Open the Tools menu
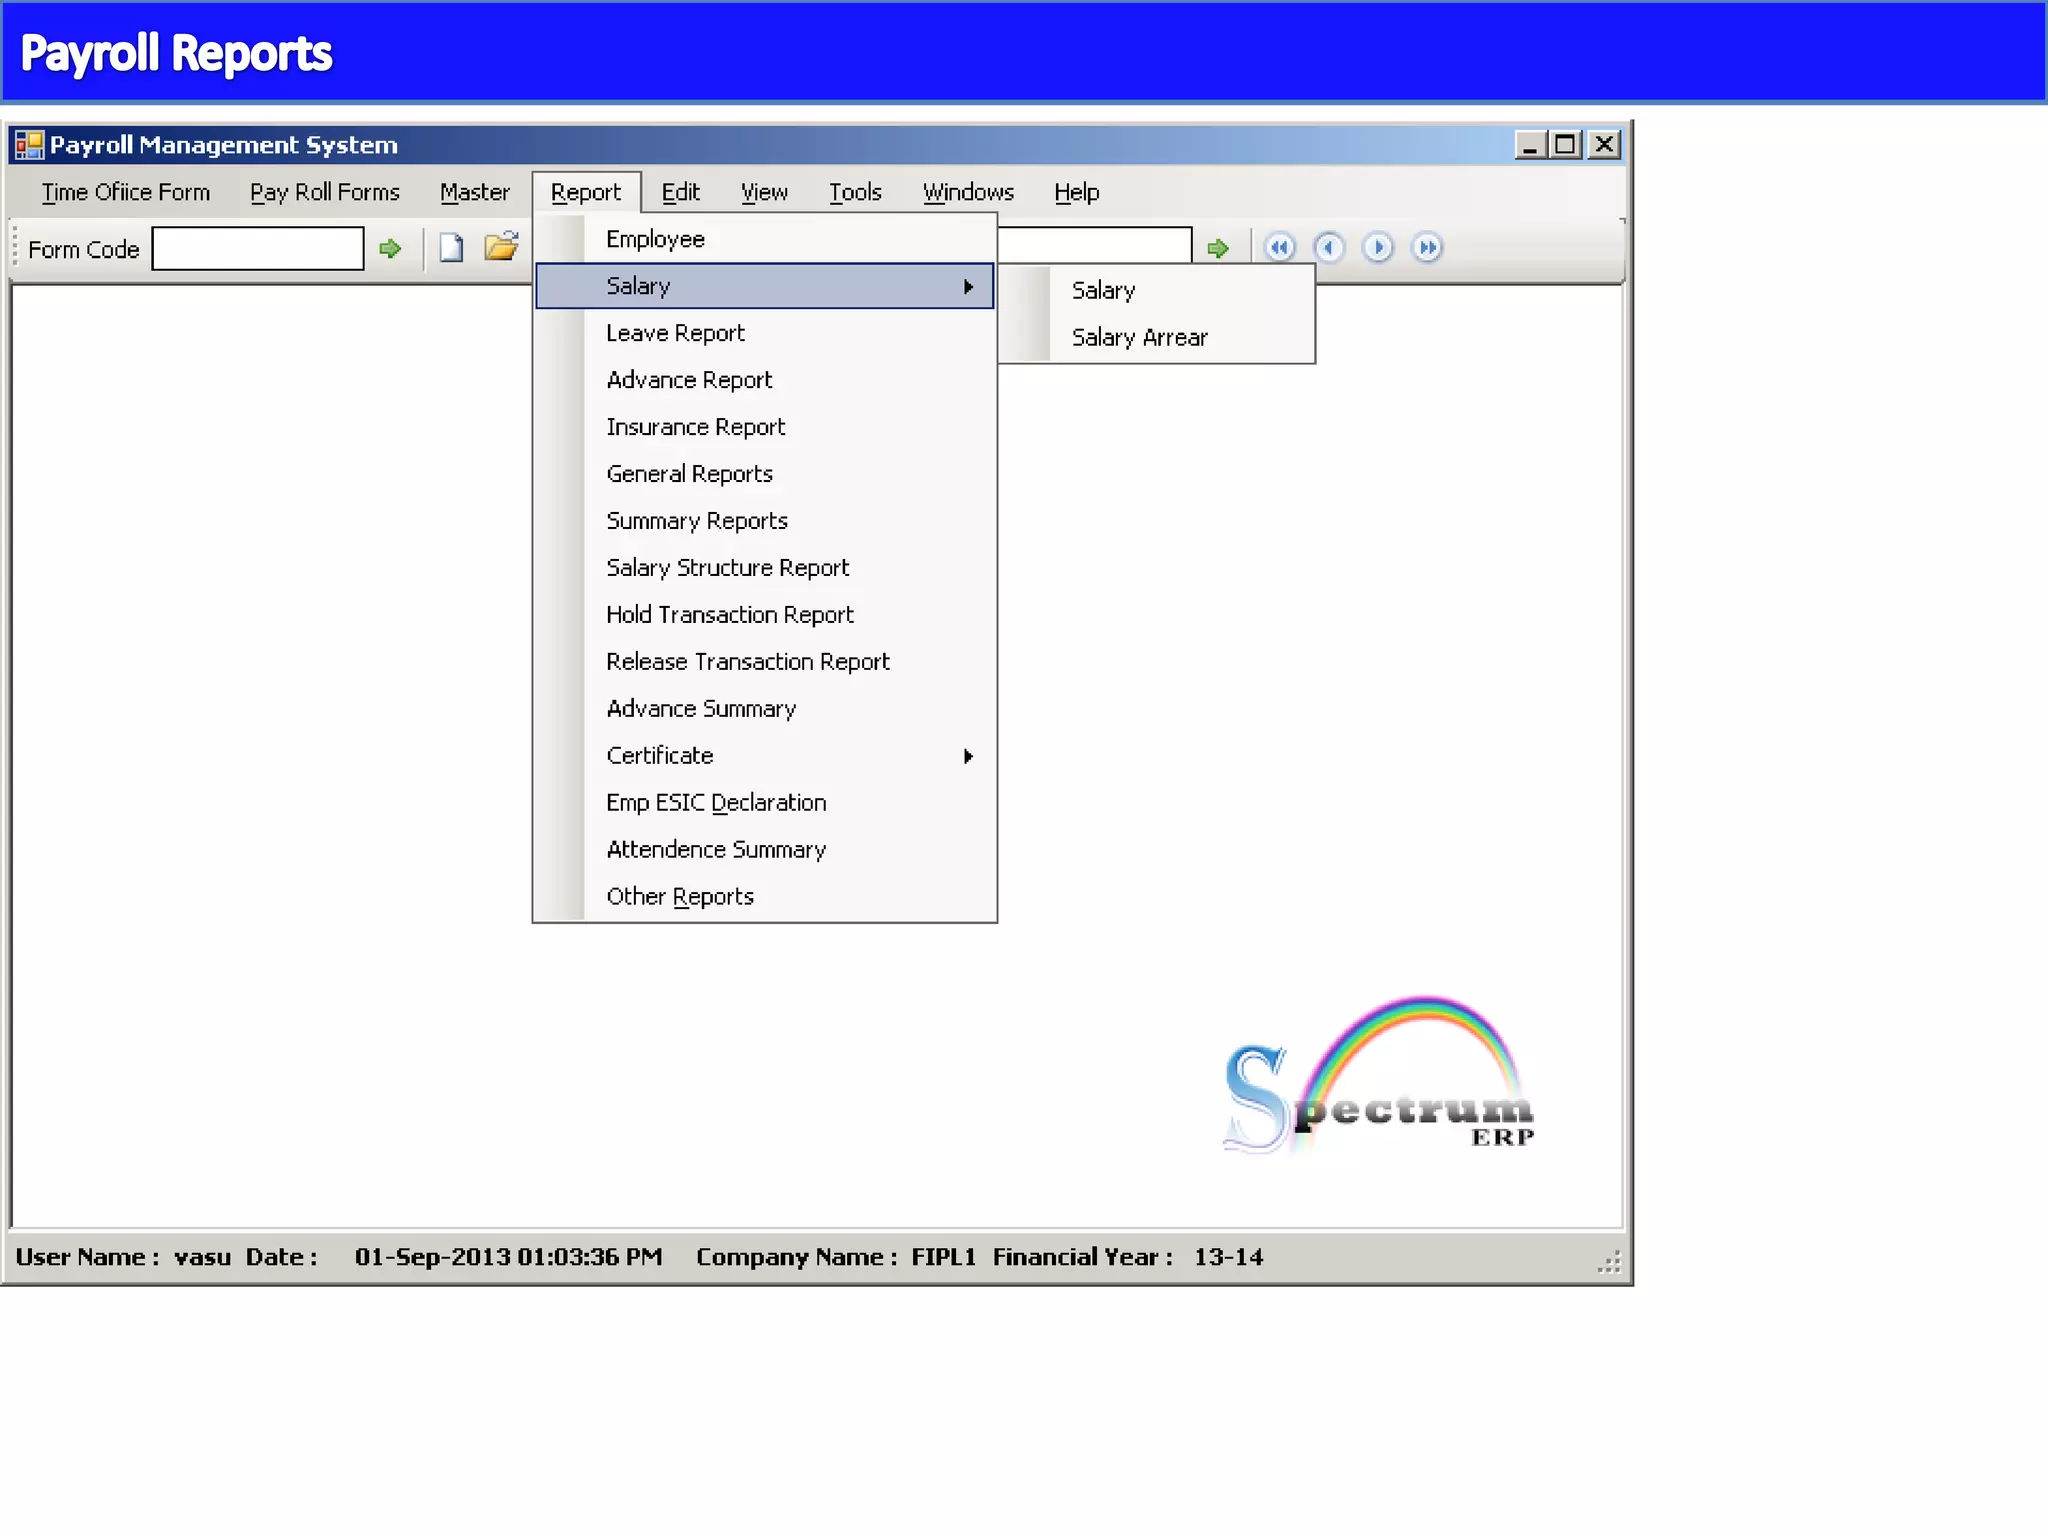 click(855, 192)
